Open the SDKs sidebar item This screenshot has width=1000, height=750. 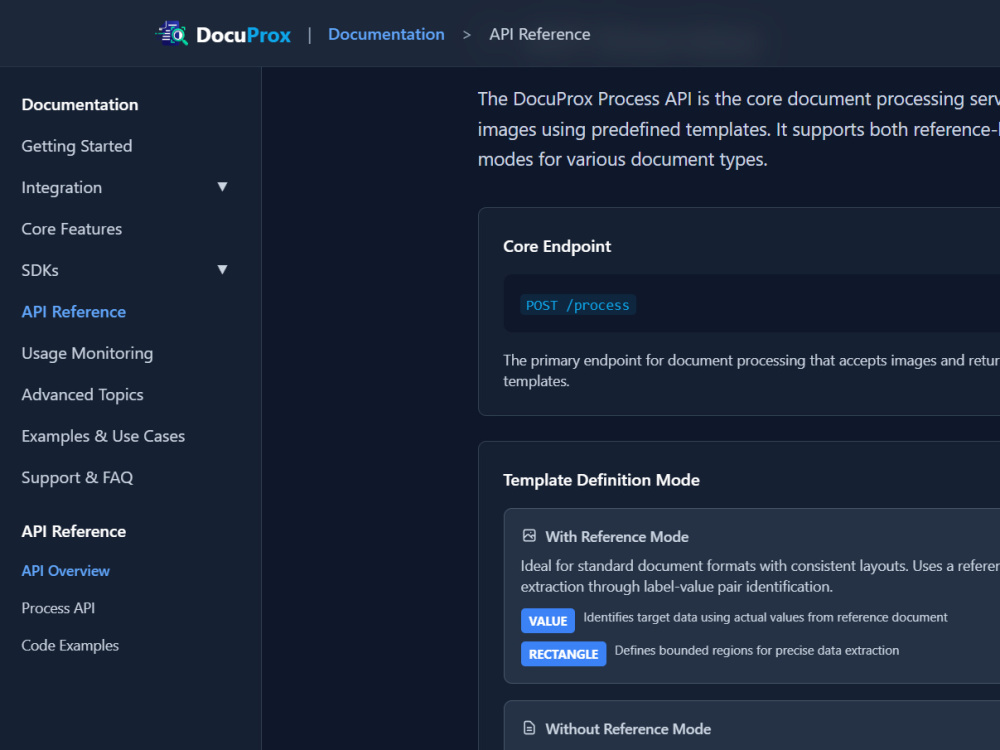(x=40, y=270)
